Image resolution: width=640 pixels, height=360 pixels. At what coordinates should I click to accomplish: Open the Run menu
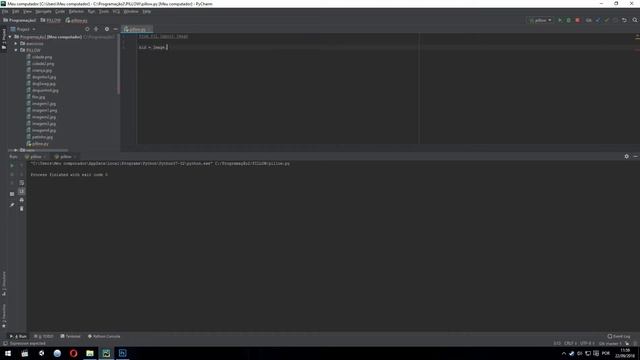click(91, 11)
